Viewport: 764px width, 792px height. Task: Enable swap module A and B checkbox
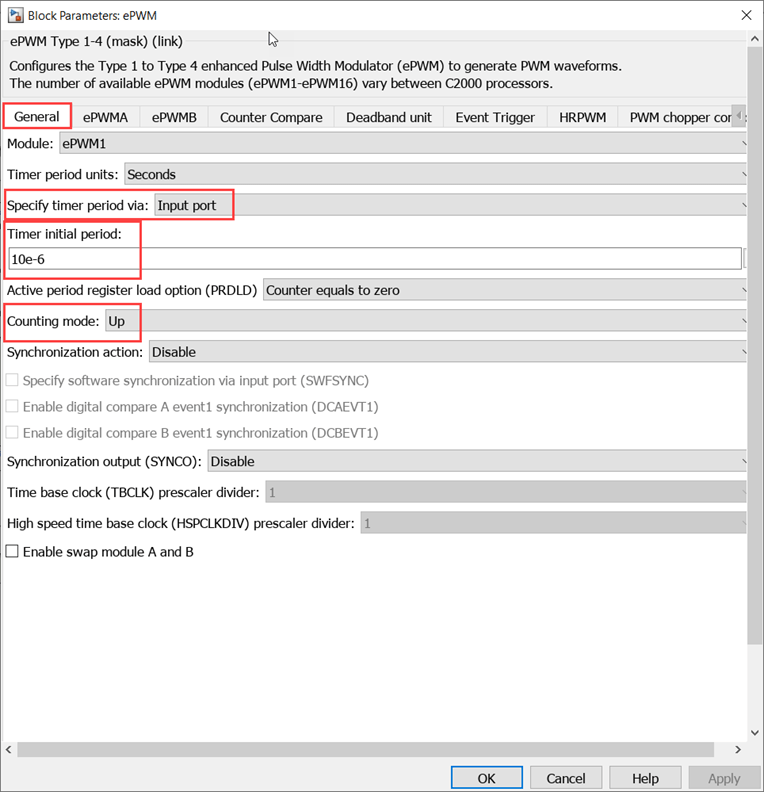(x=13, y=551)
